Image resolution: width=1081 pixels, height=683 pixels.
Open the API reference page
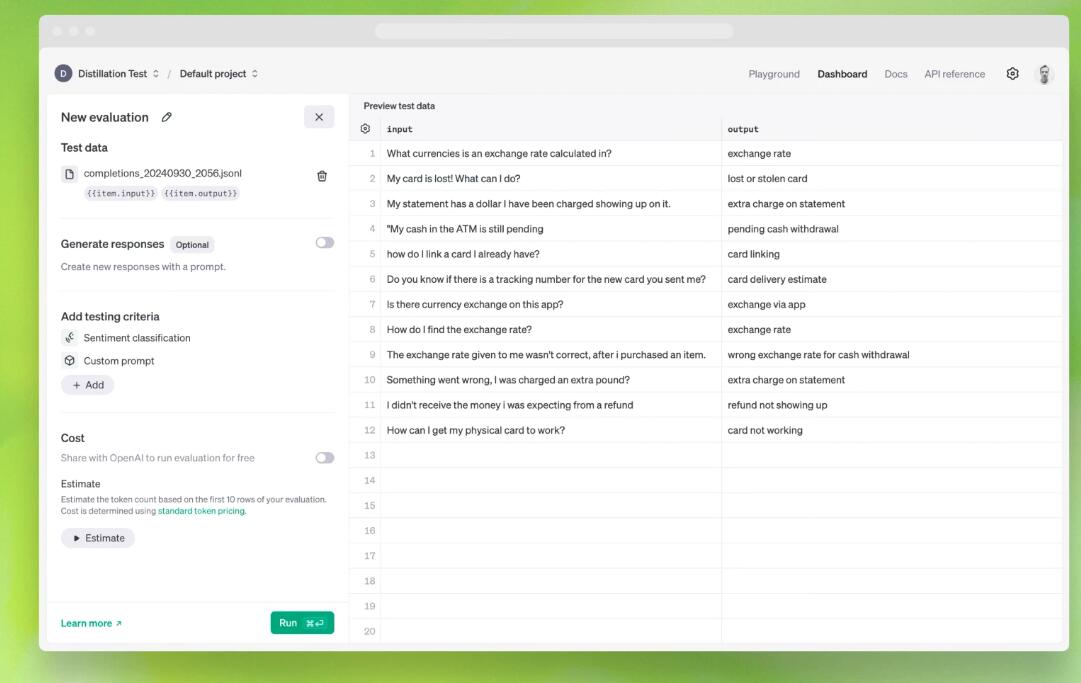954,74
